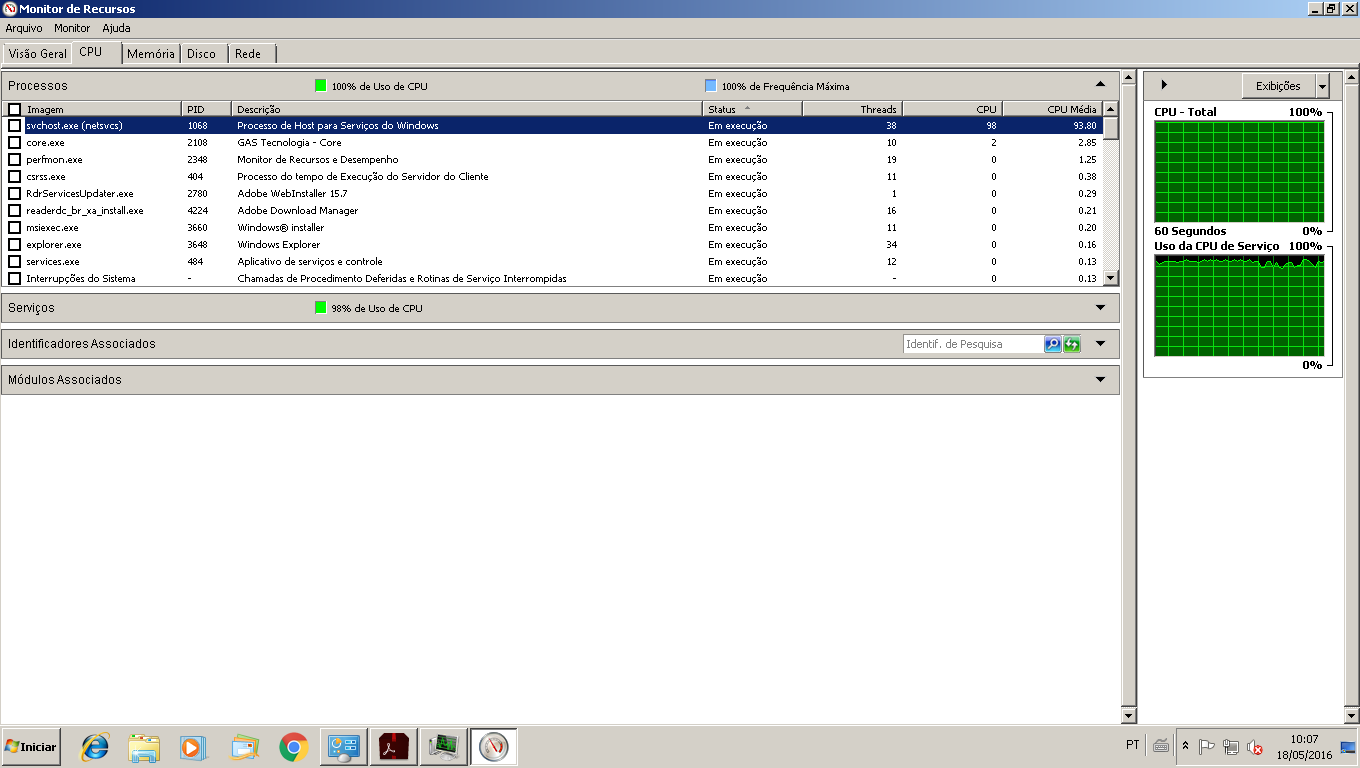Screen dimensions: 1360x768
Task: Click the muted volume speaker icon
Action: [1255, 746]
